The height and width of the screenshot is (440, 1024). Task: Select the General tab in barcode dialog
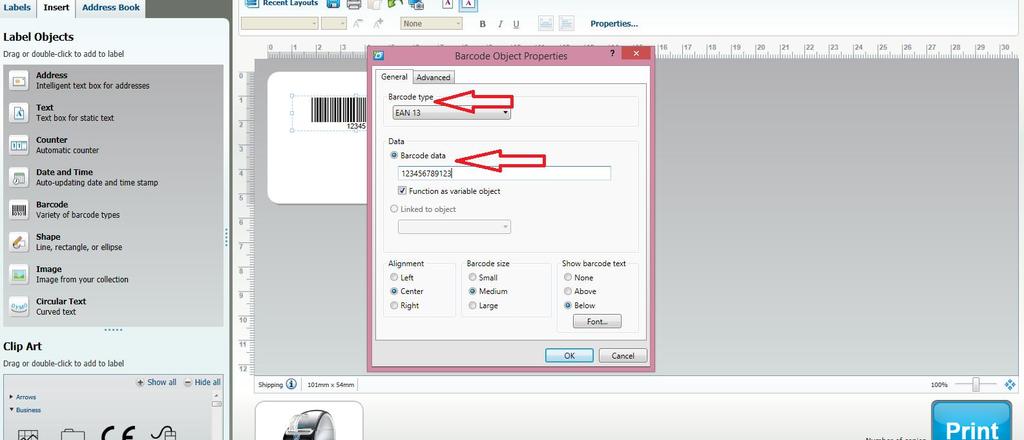[394, 76]
